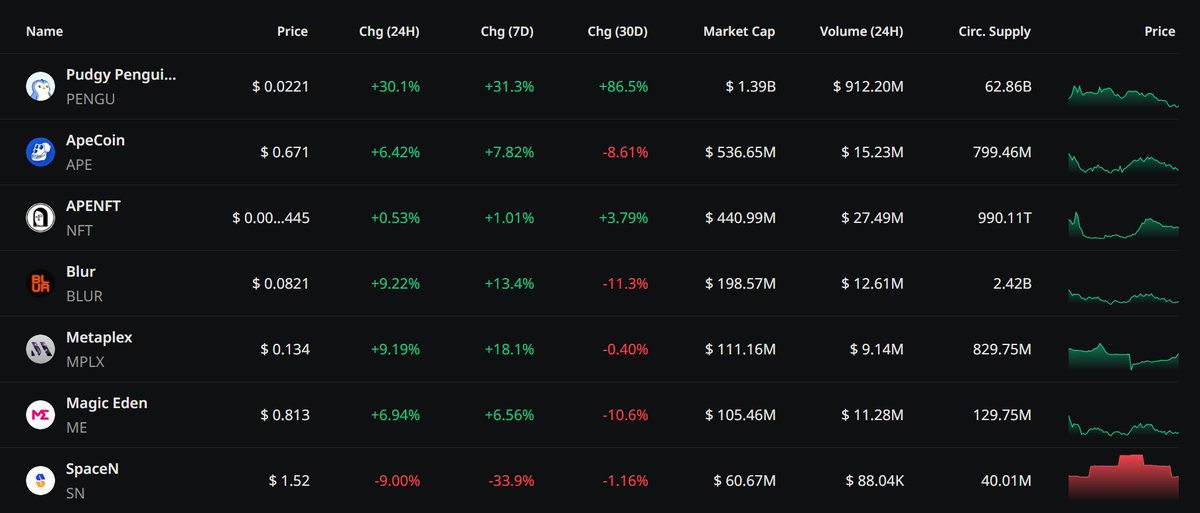Click the Pudgy Penguins coin icon
Viewport: 1200px width, 513px height.
click(x=39, y=86)
